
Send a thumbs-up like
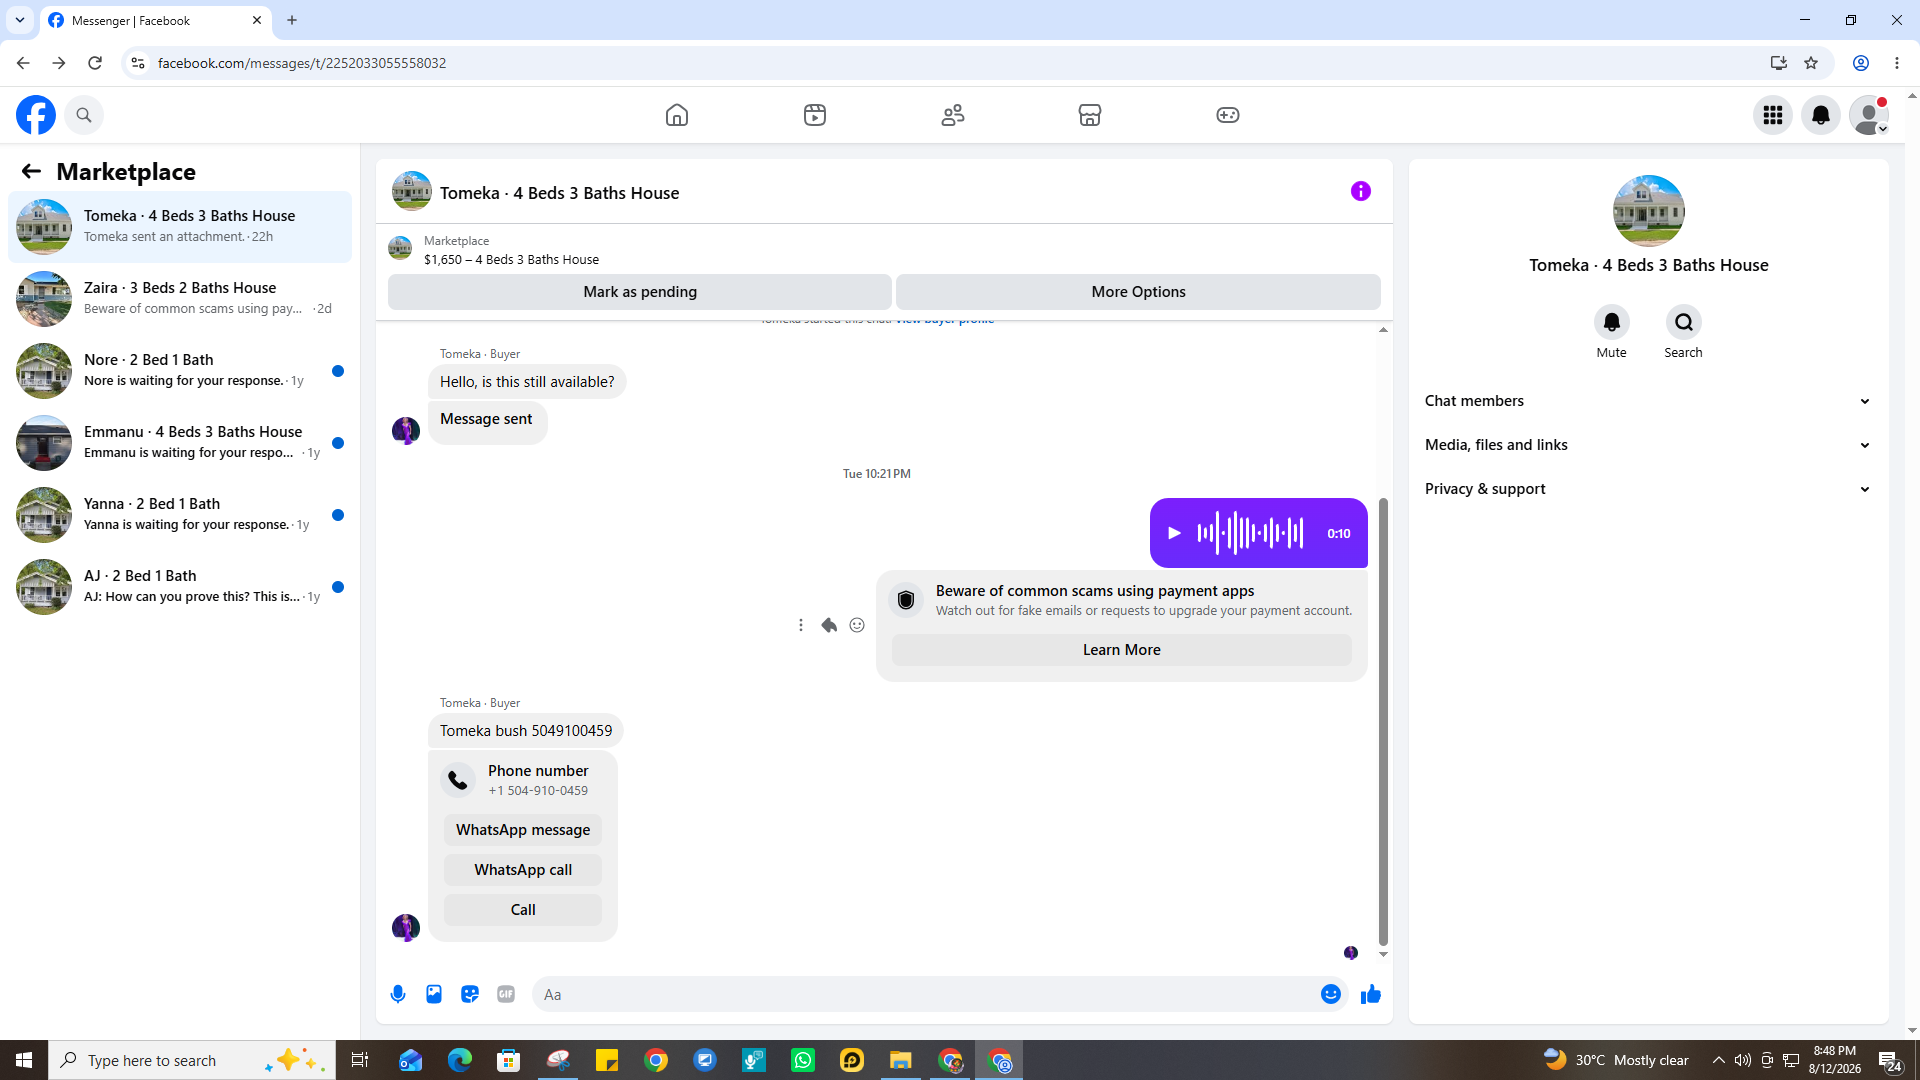point(1371,994)
